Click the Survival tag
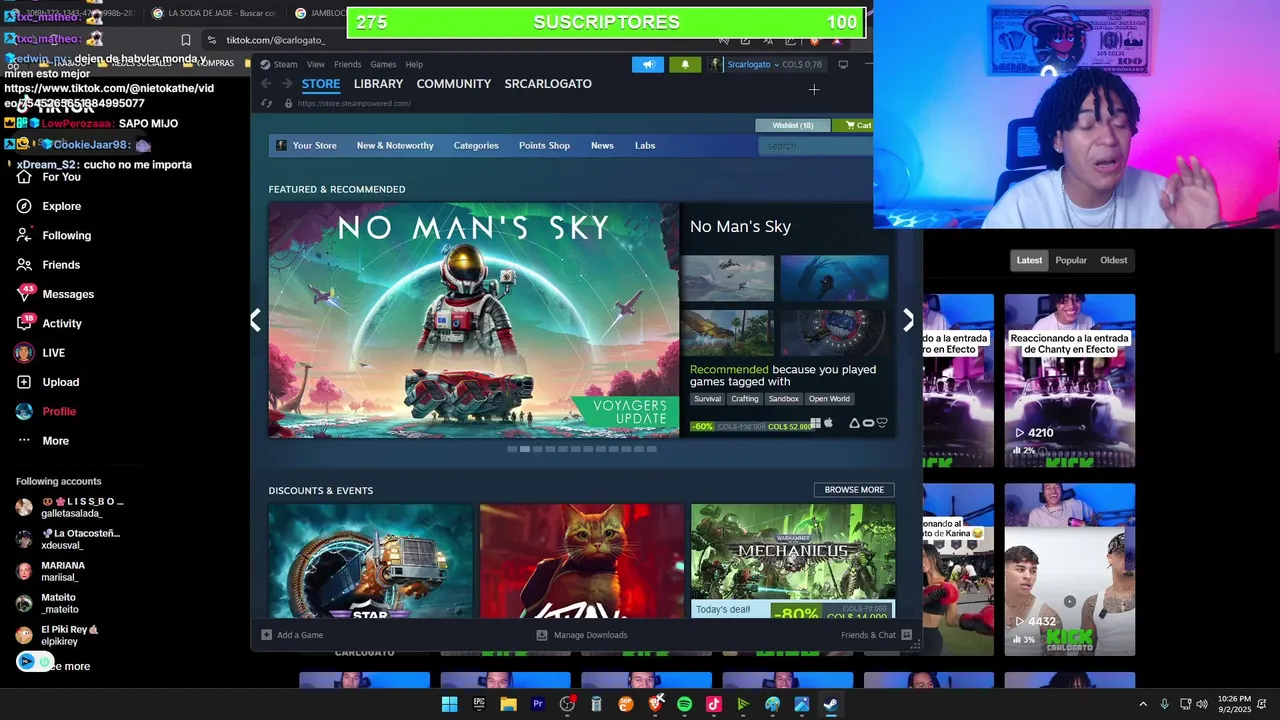Viewport: 1280px width, 720px height. pos(707,399)
